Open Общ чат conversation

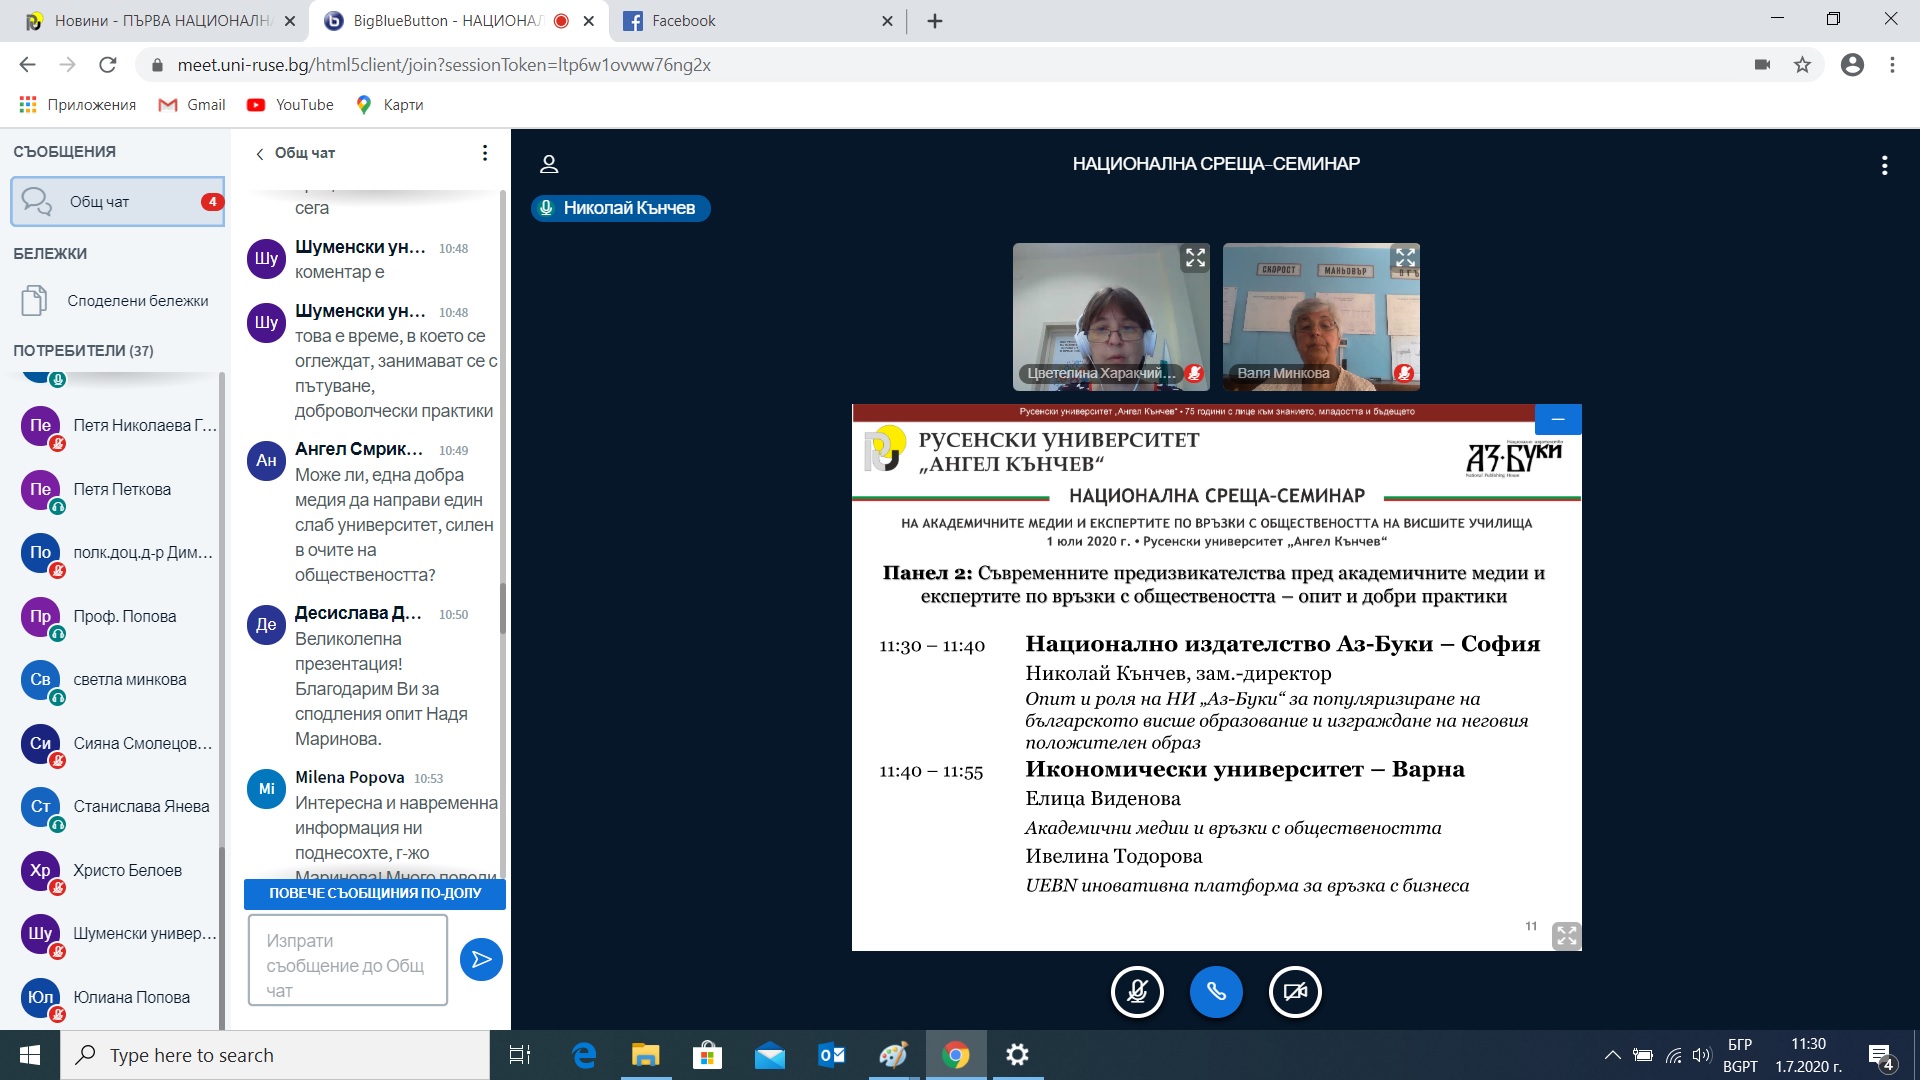[x=118, y=202]
